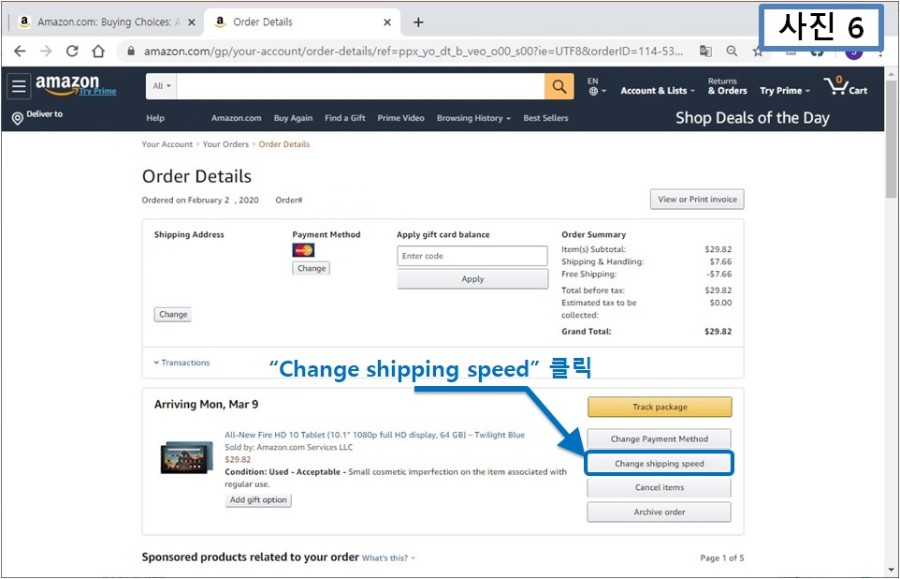
Task: Open the browser home icon
Action: 98,51
